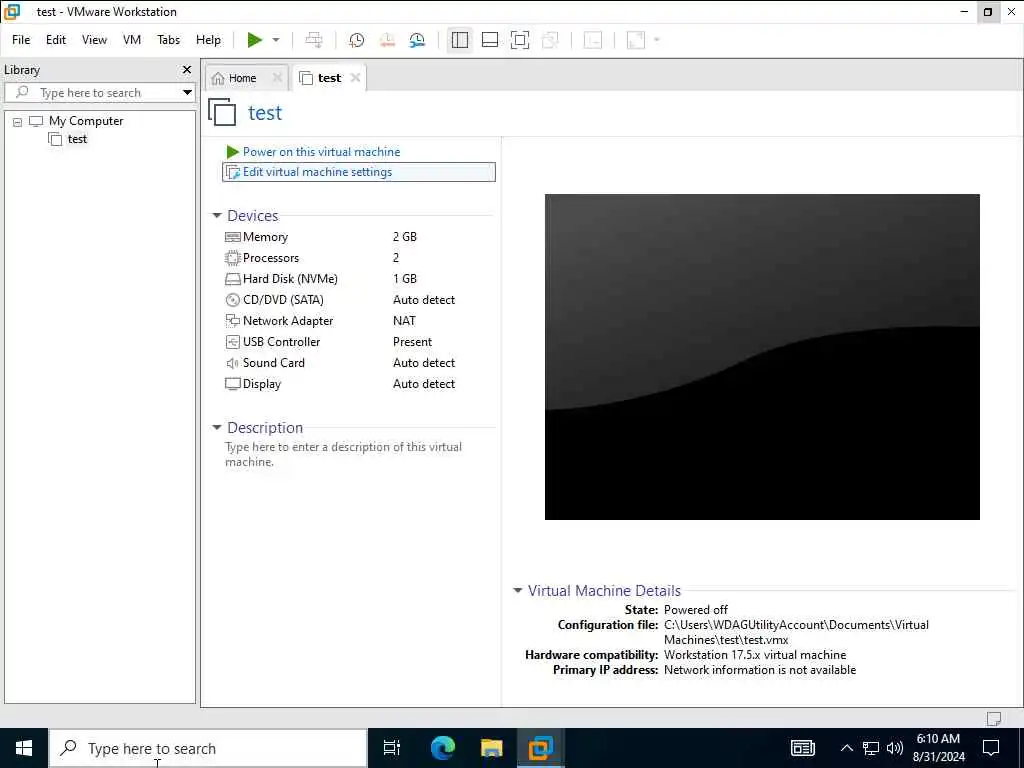
Task: Open File Explorer from the taskbar
Action: (492, 748)
